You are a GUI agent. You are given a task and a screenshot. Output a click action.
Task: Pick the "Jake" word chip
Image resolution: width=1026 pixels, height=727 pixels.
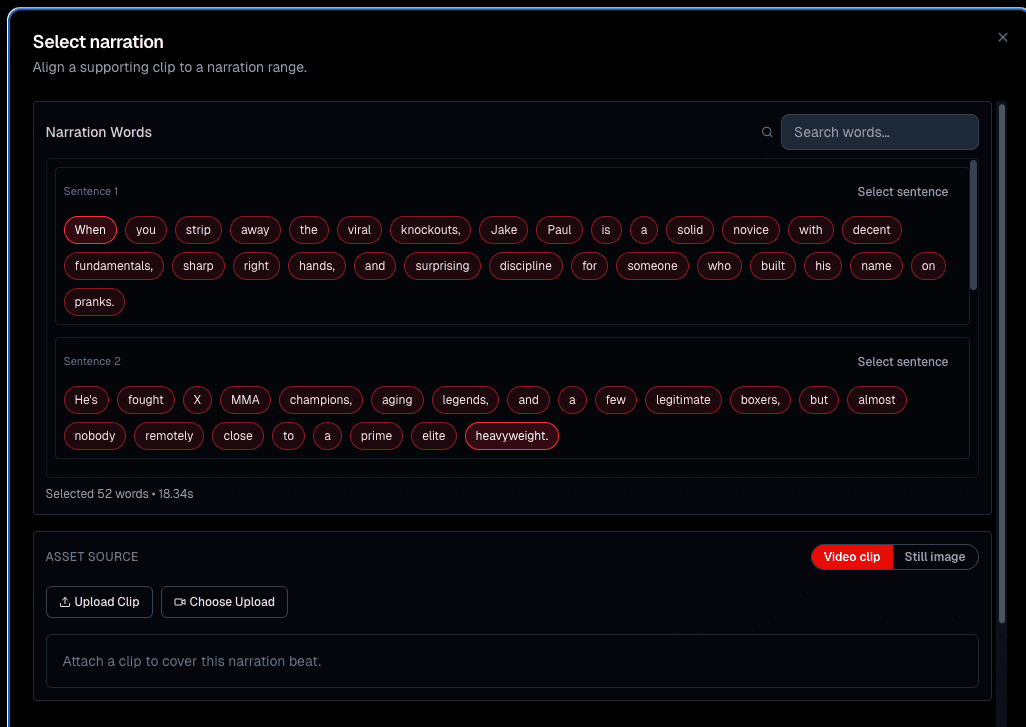(x=504, y=230)
